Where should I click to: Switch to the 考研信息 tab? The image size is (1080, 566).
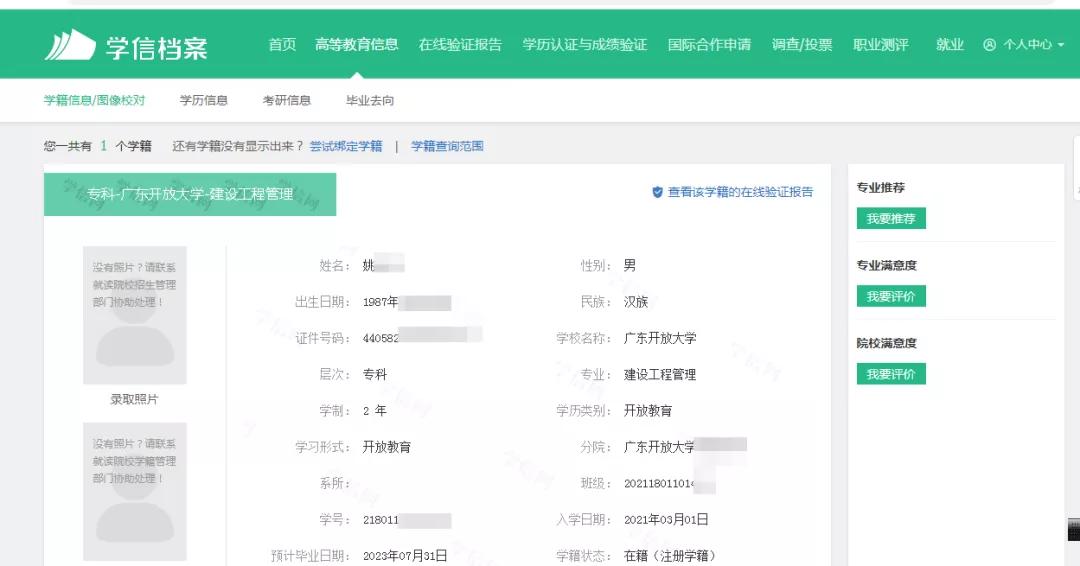pos(287,101)
